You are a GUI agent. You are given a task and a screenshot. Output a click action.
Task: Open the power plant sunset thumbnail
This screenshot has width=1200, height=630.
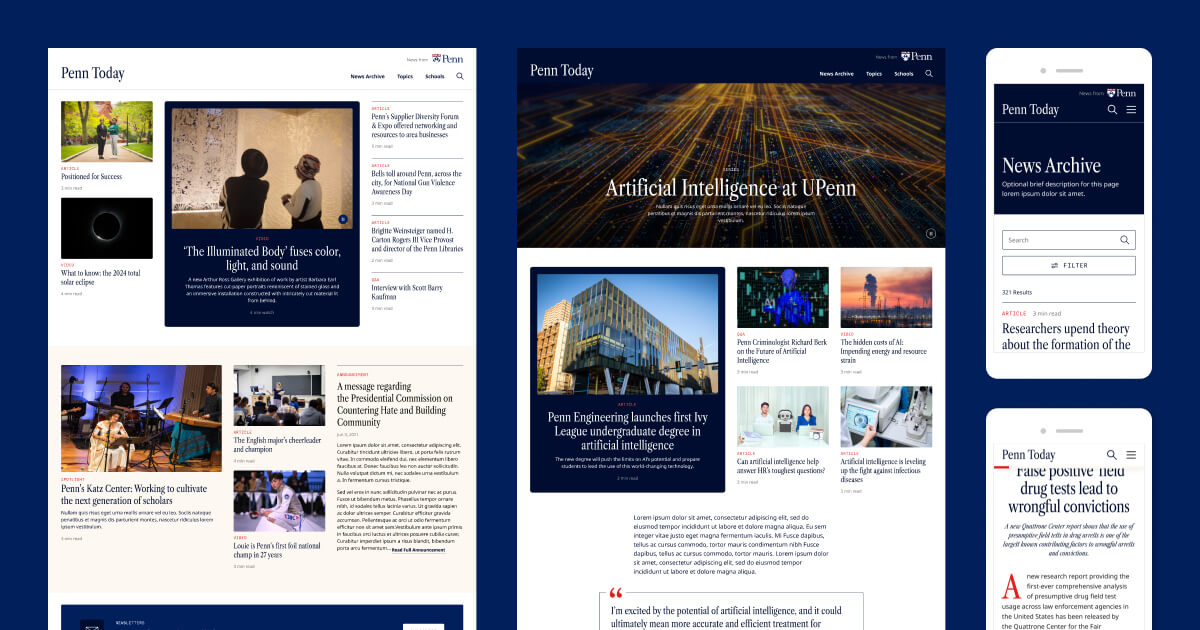coord(886,297)
